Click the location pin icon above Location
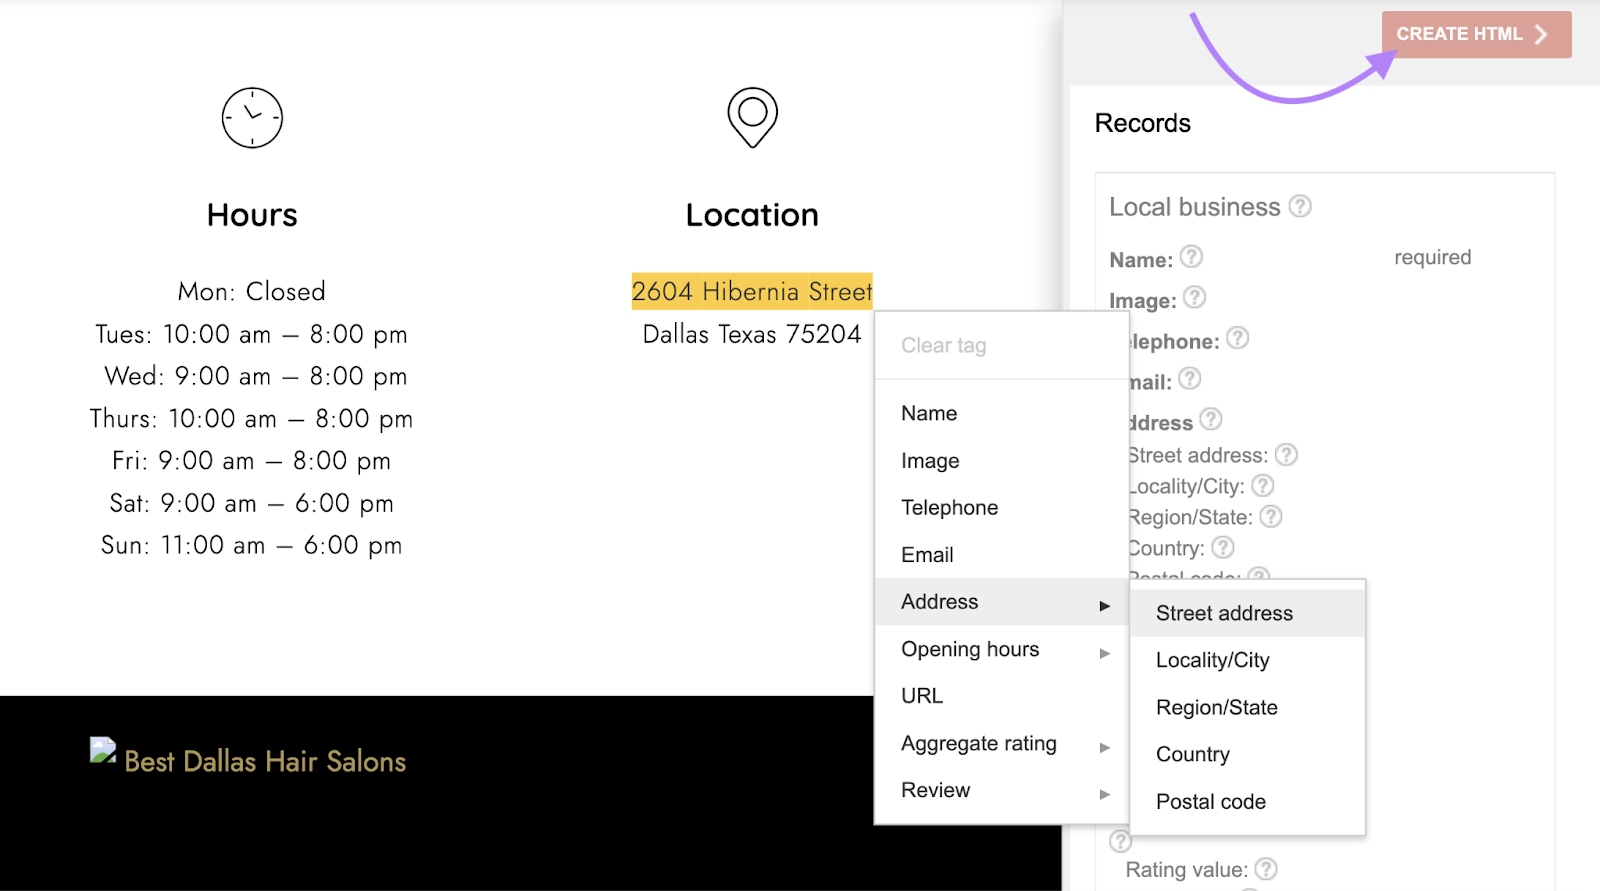The image size is (1600, 891). (752, 117)
